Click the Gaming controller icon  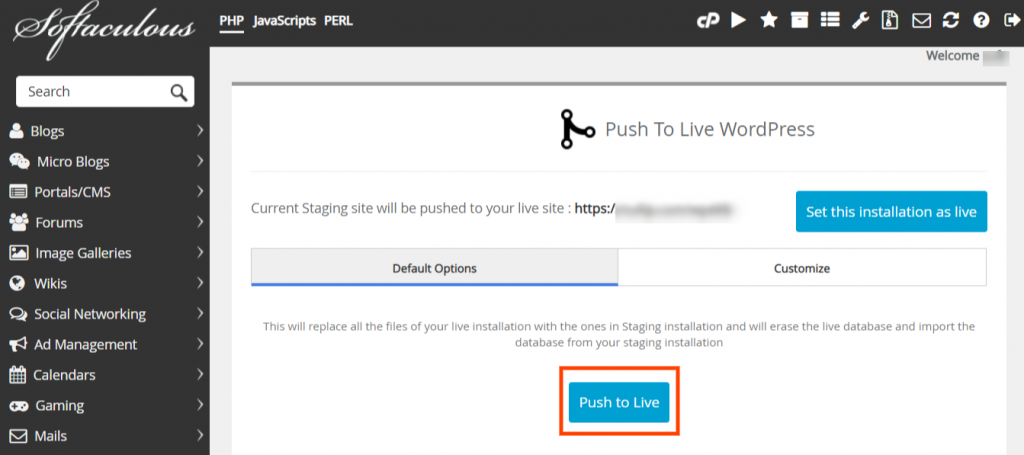pyautogui.click(x=18, y=405)
